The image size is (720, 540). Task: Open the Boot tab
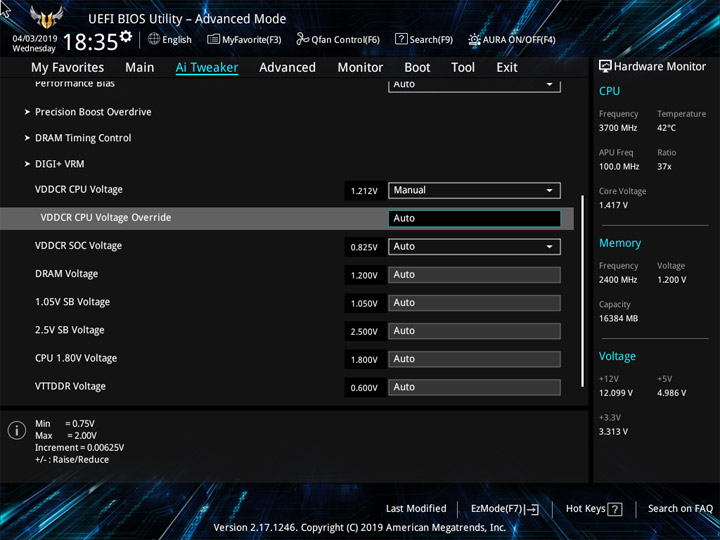click(417, 68)
